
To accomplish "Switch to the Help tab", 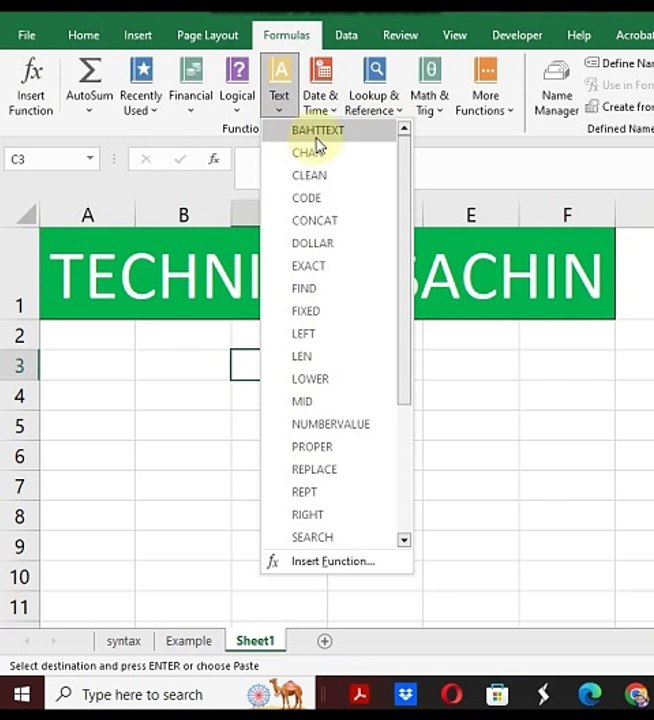I will click(579, 35).
